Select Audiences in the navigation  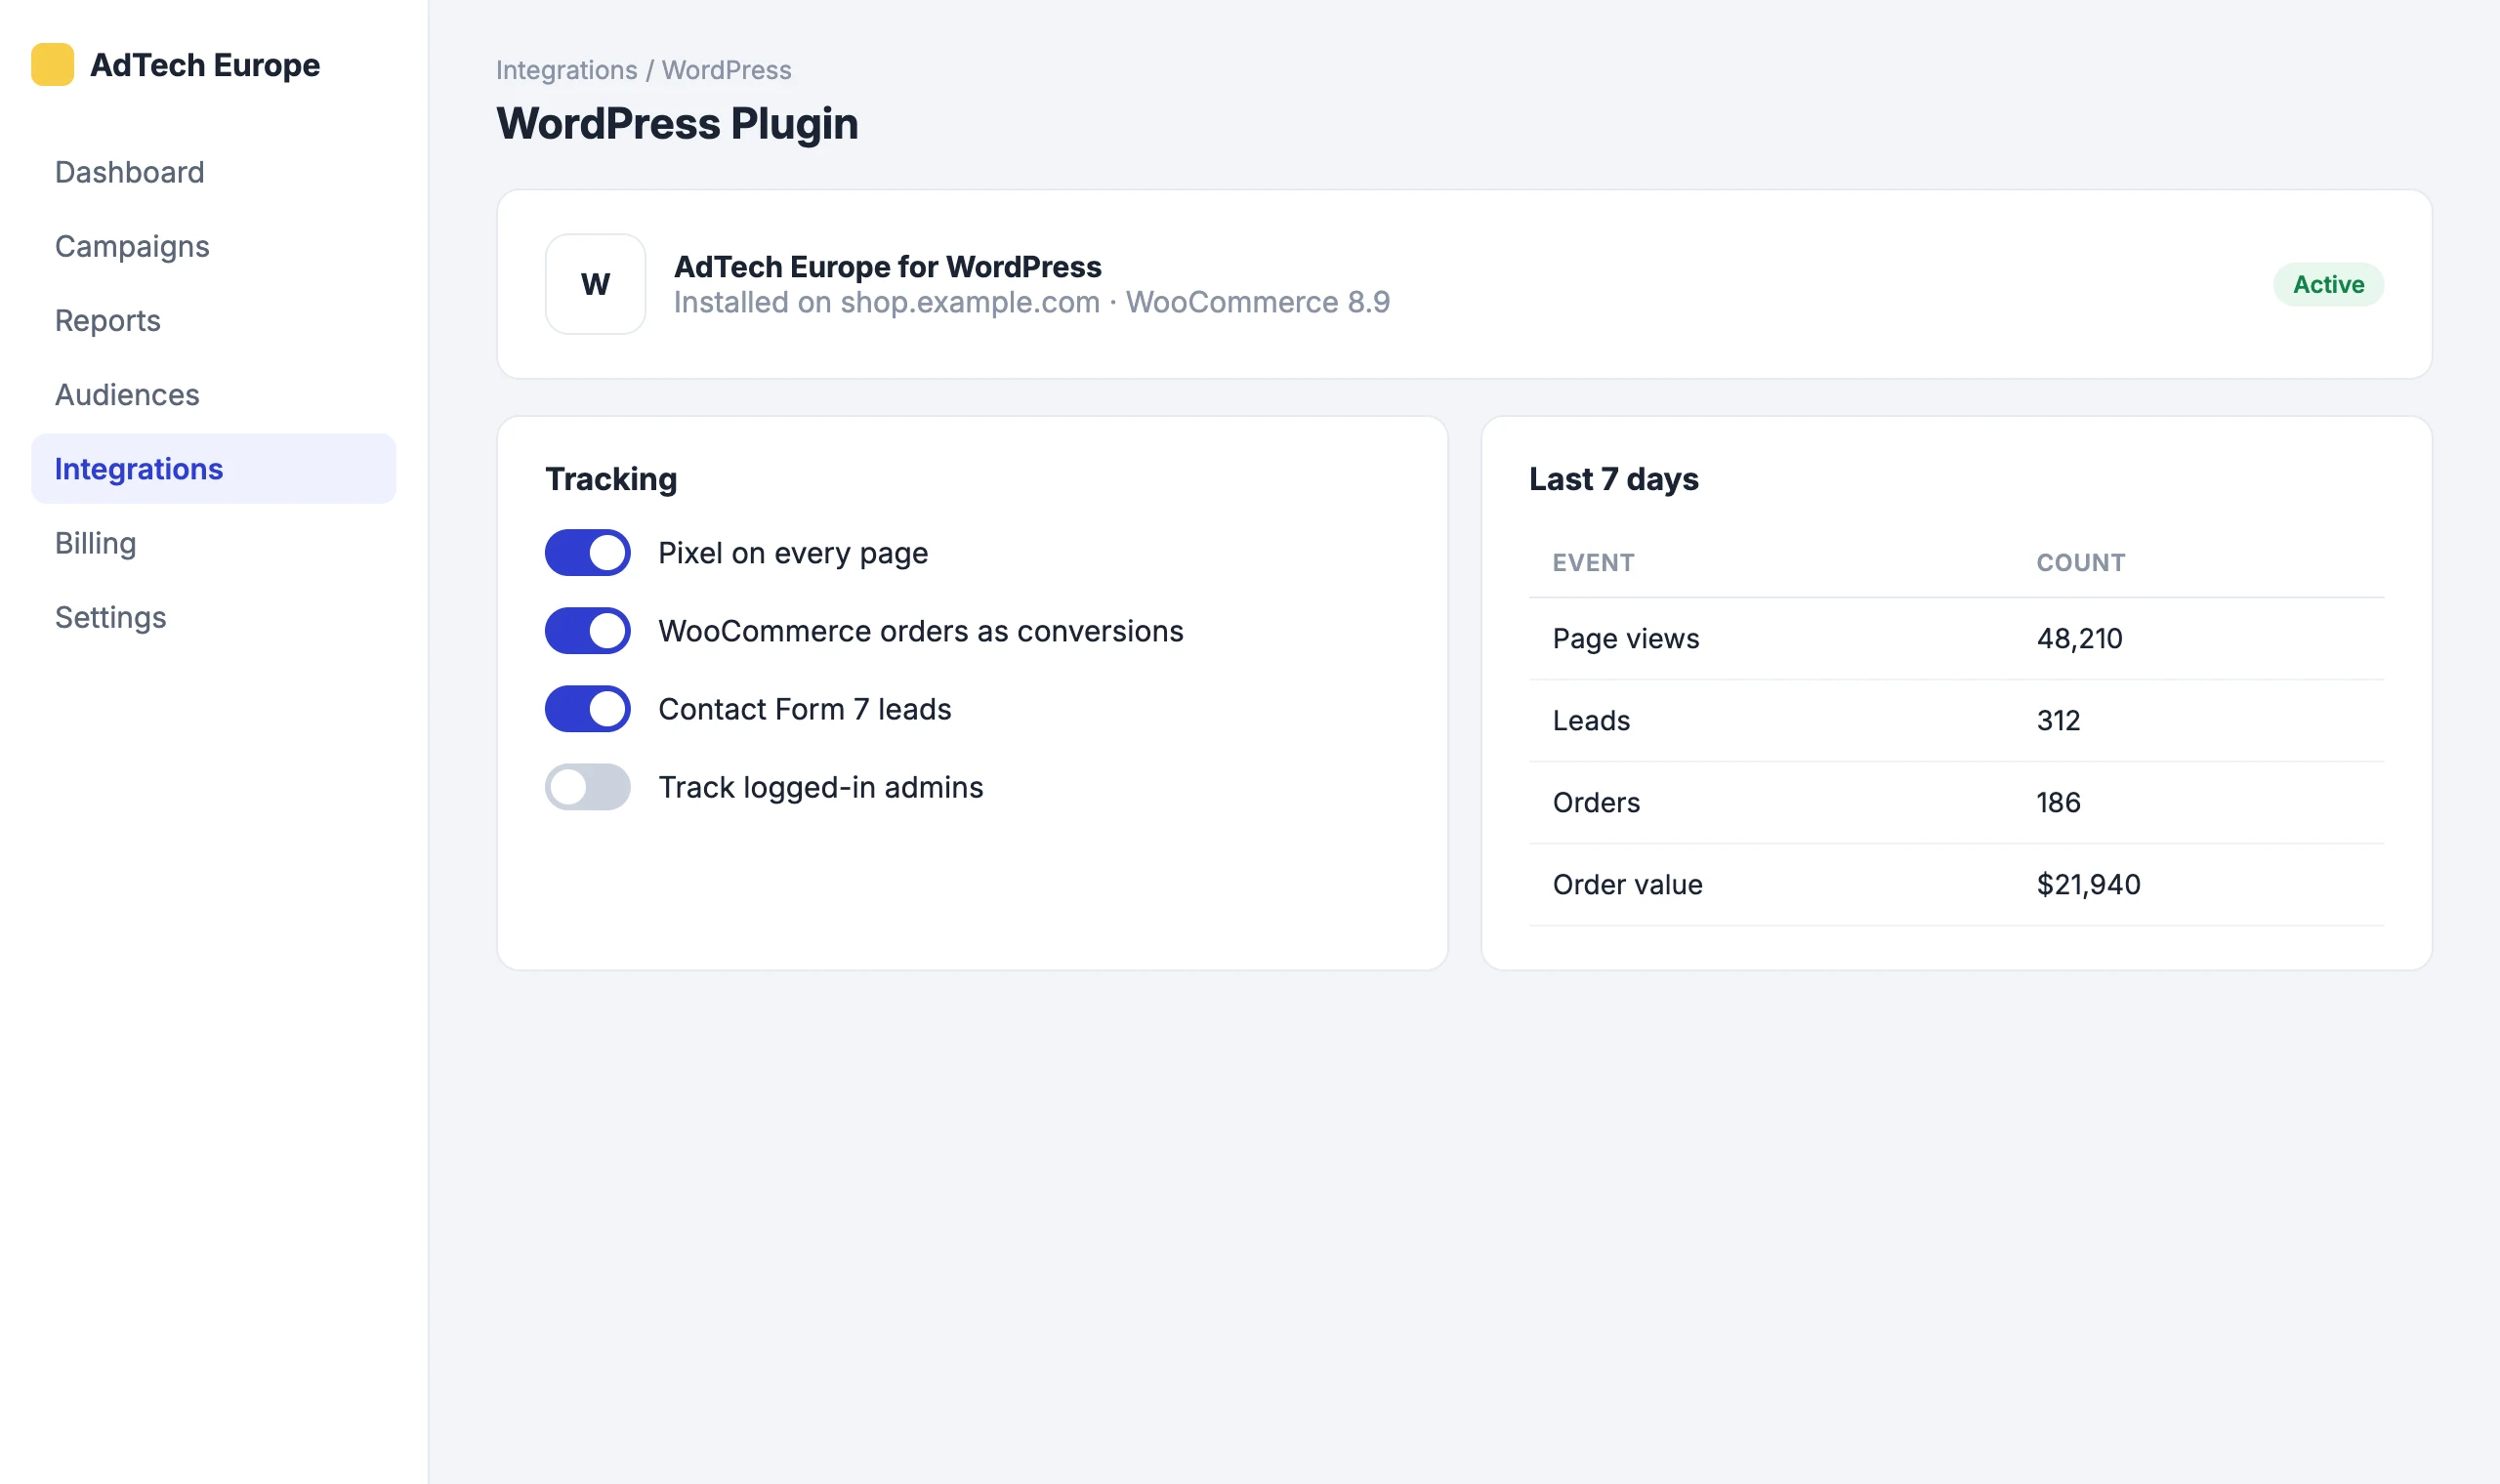pyautogui.click(x=213, y=394)
